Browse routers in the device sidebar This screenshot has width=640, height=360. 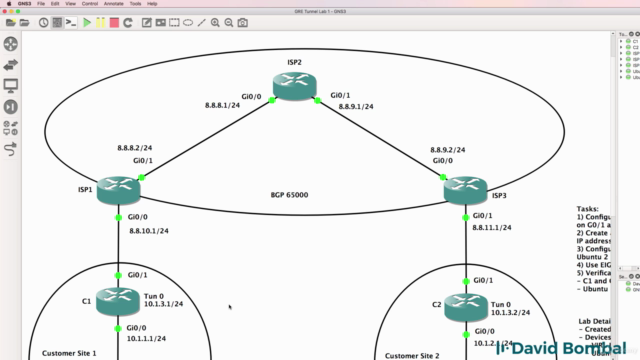tap(11, 44)
